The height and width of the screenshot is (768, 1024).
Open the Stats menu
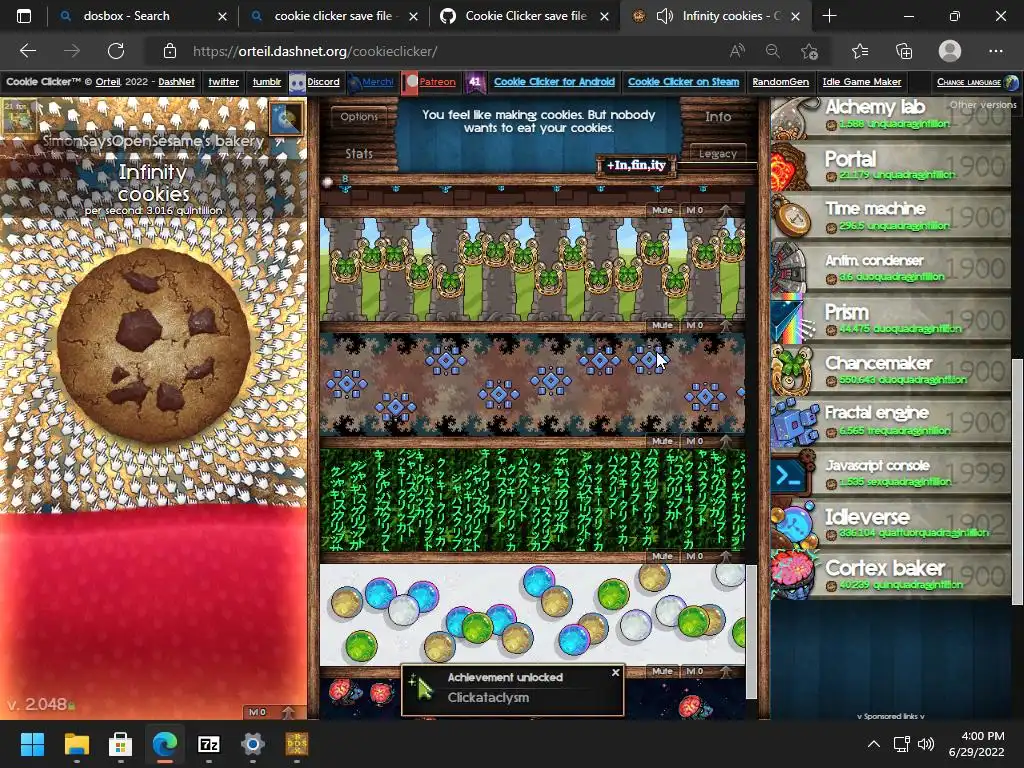pyautogui.click(x=359, y=153)
